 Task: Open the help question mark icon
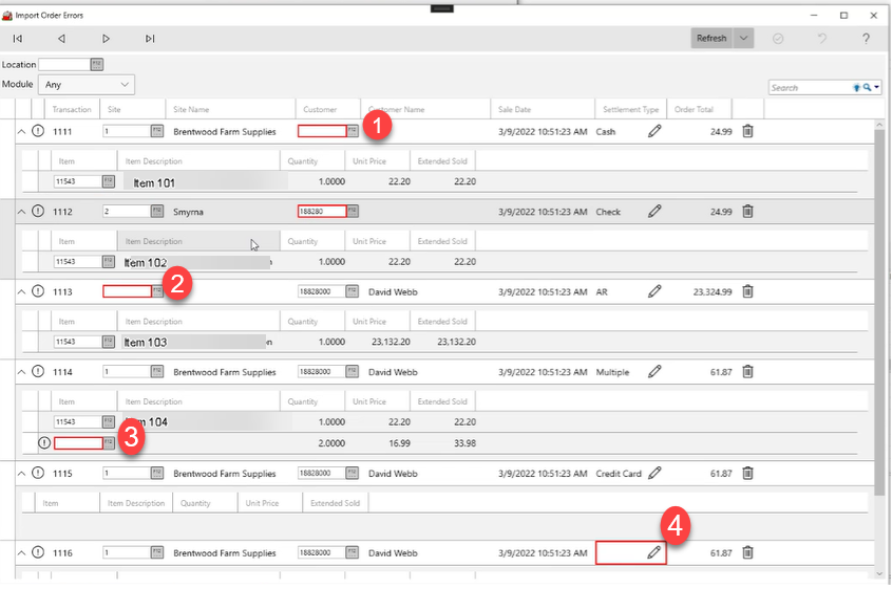(x=866, y=39)
